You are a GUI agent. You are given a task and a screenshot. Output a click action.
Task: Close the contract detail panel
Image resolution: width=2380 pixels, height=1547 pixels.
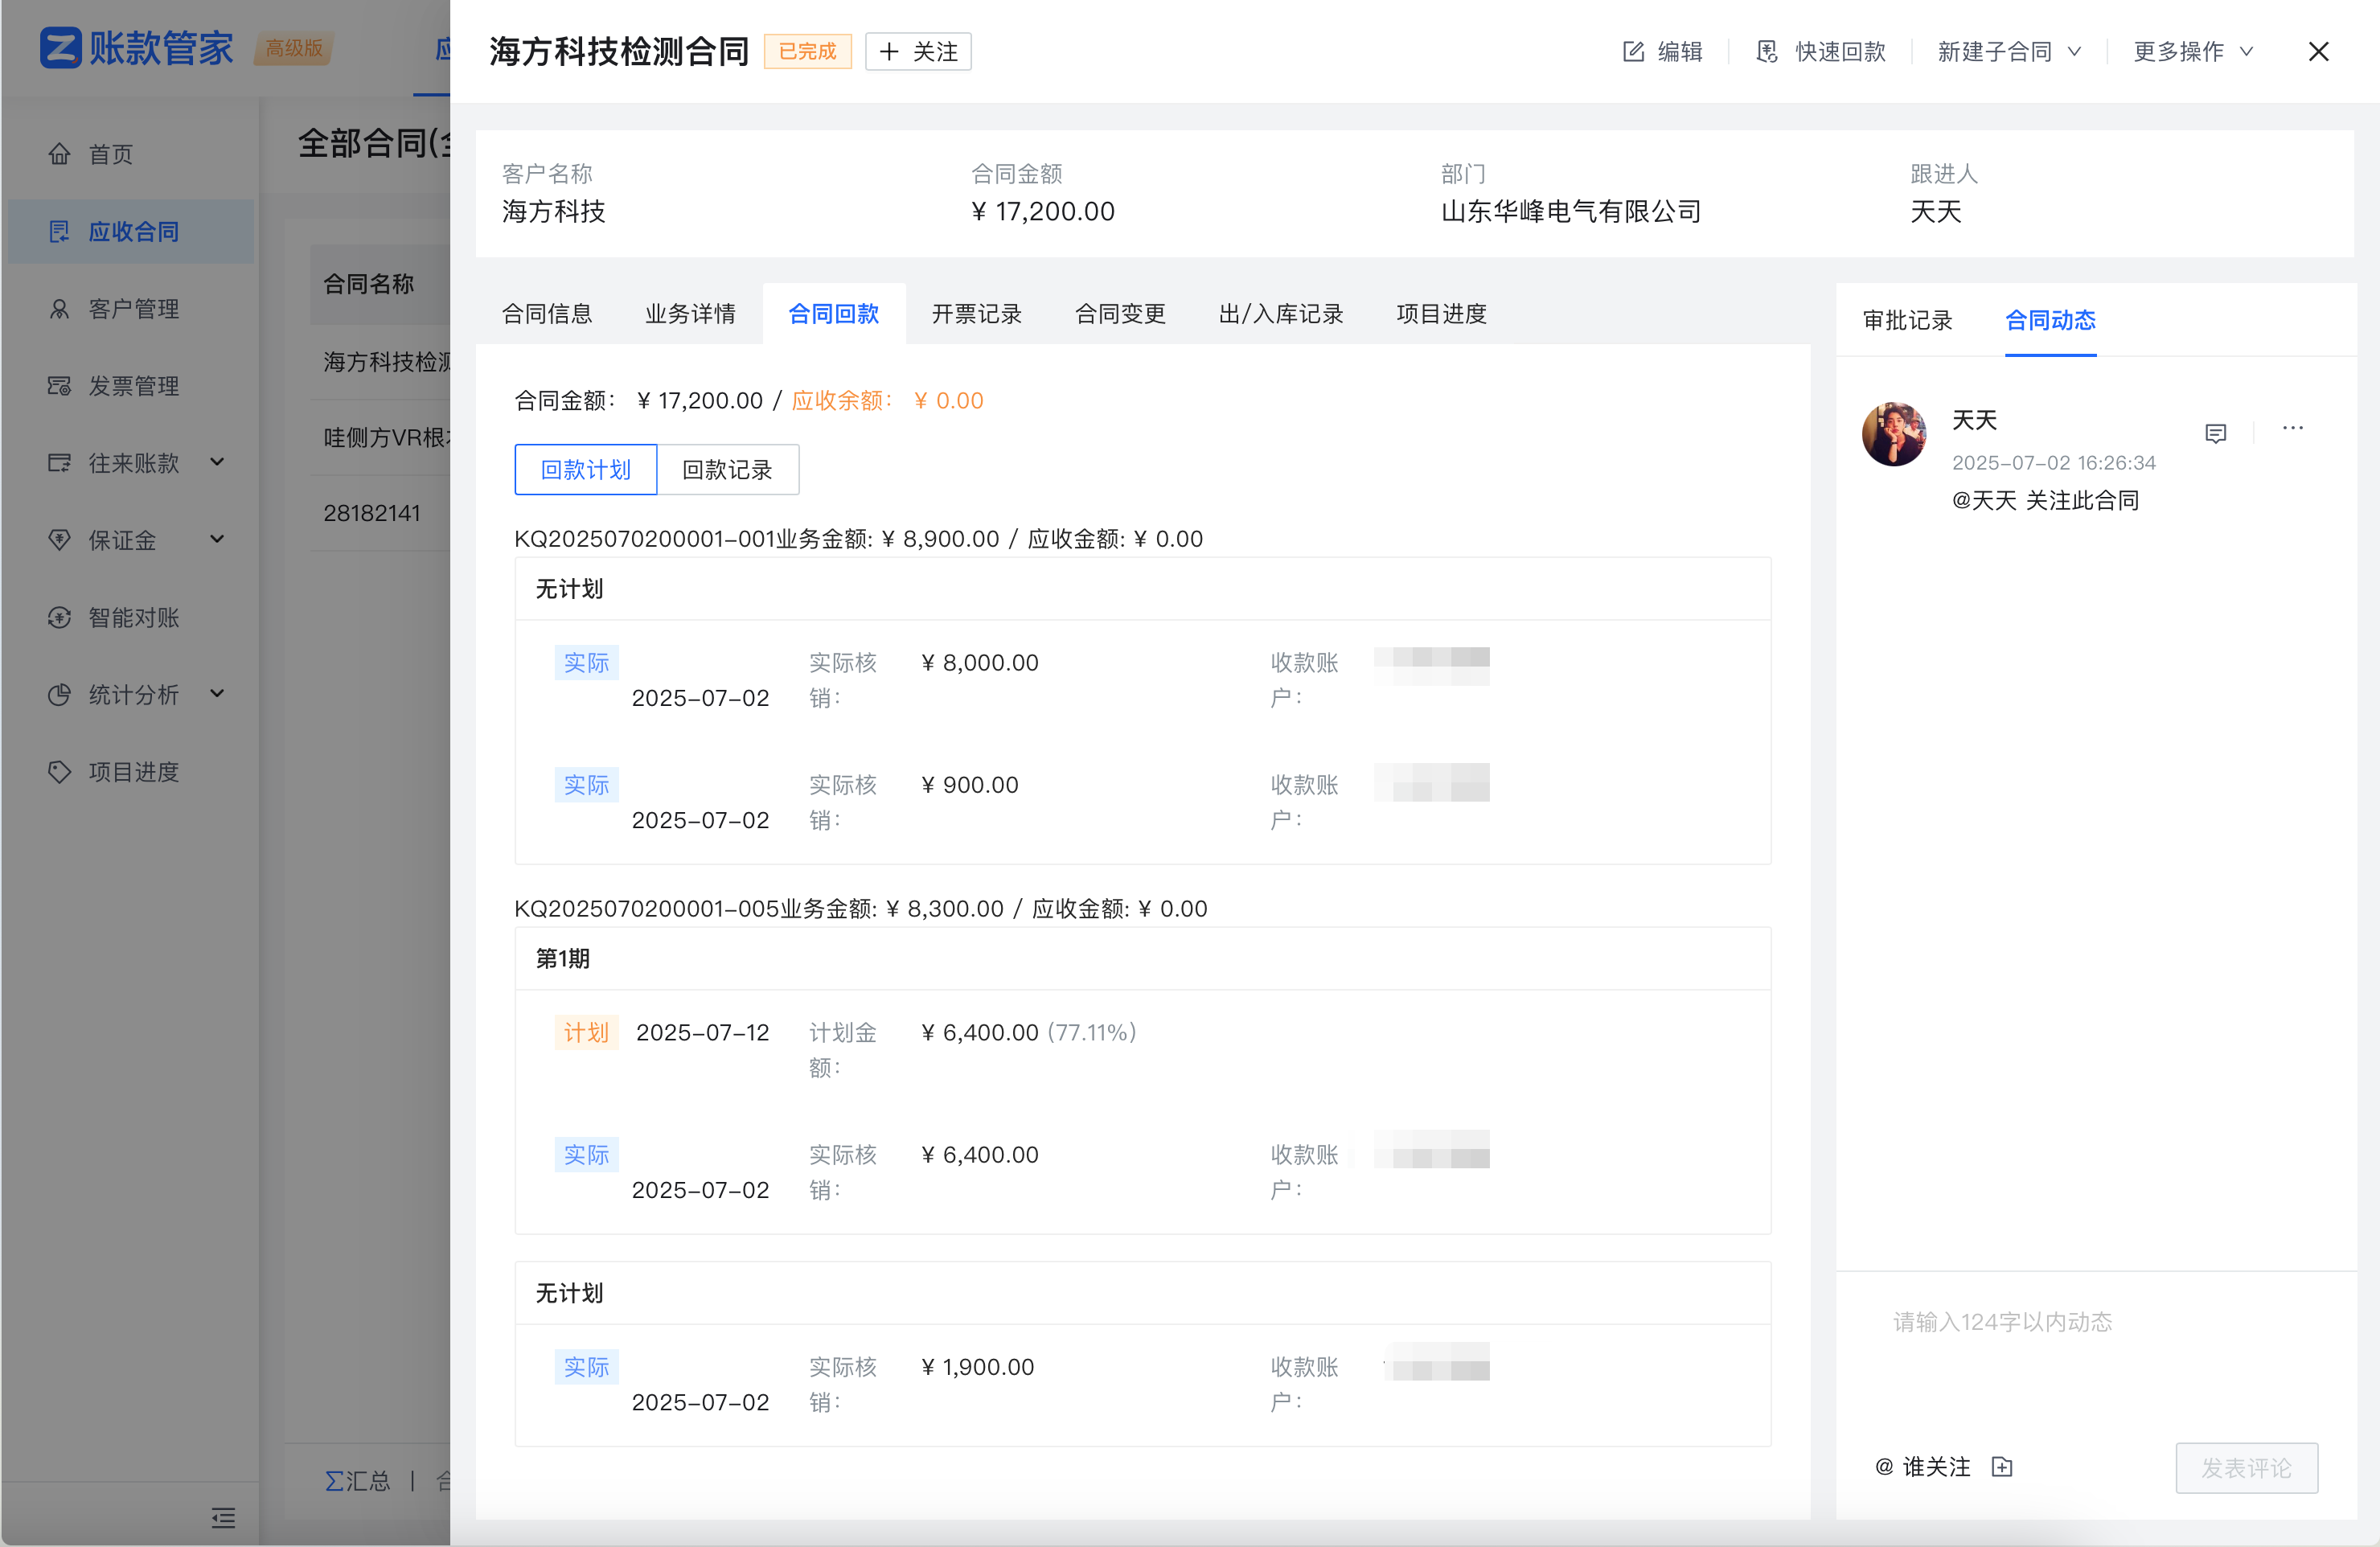[x=2318, y=51]
